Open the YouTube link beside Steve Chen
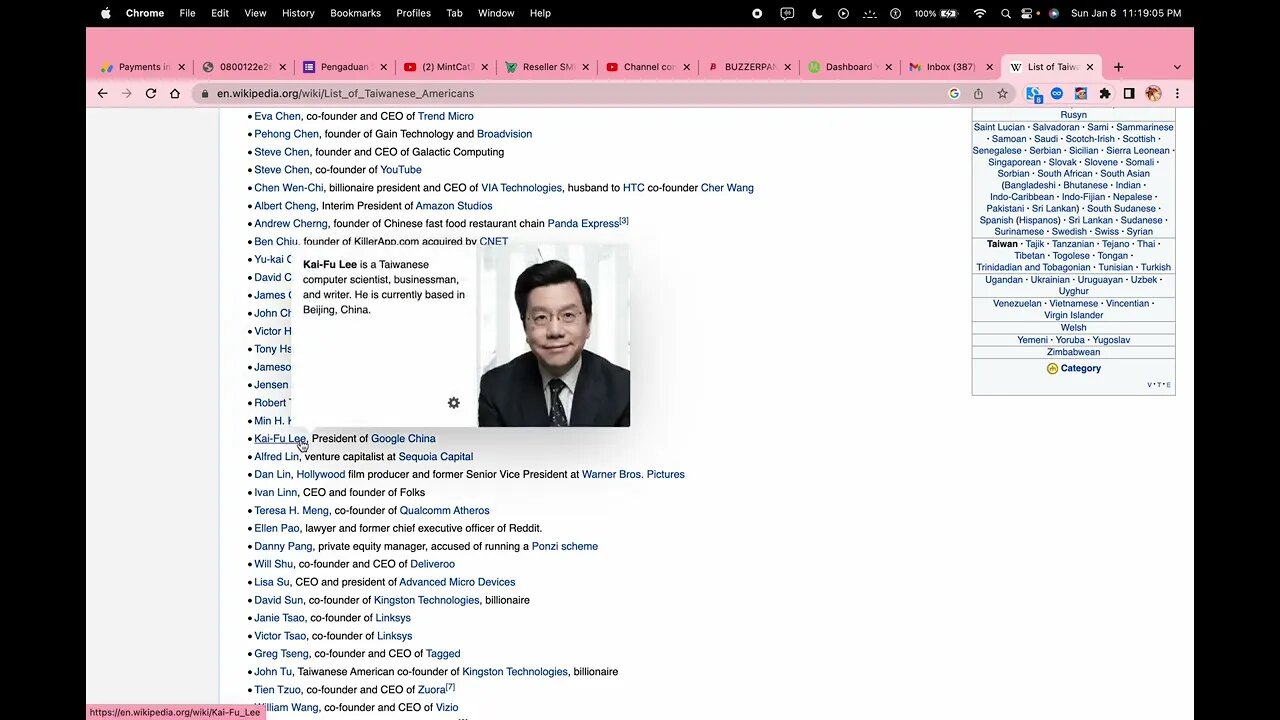This screenshot has width=1280, height=720. coord(401,170)
